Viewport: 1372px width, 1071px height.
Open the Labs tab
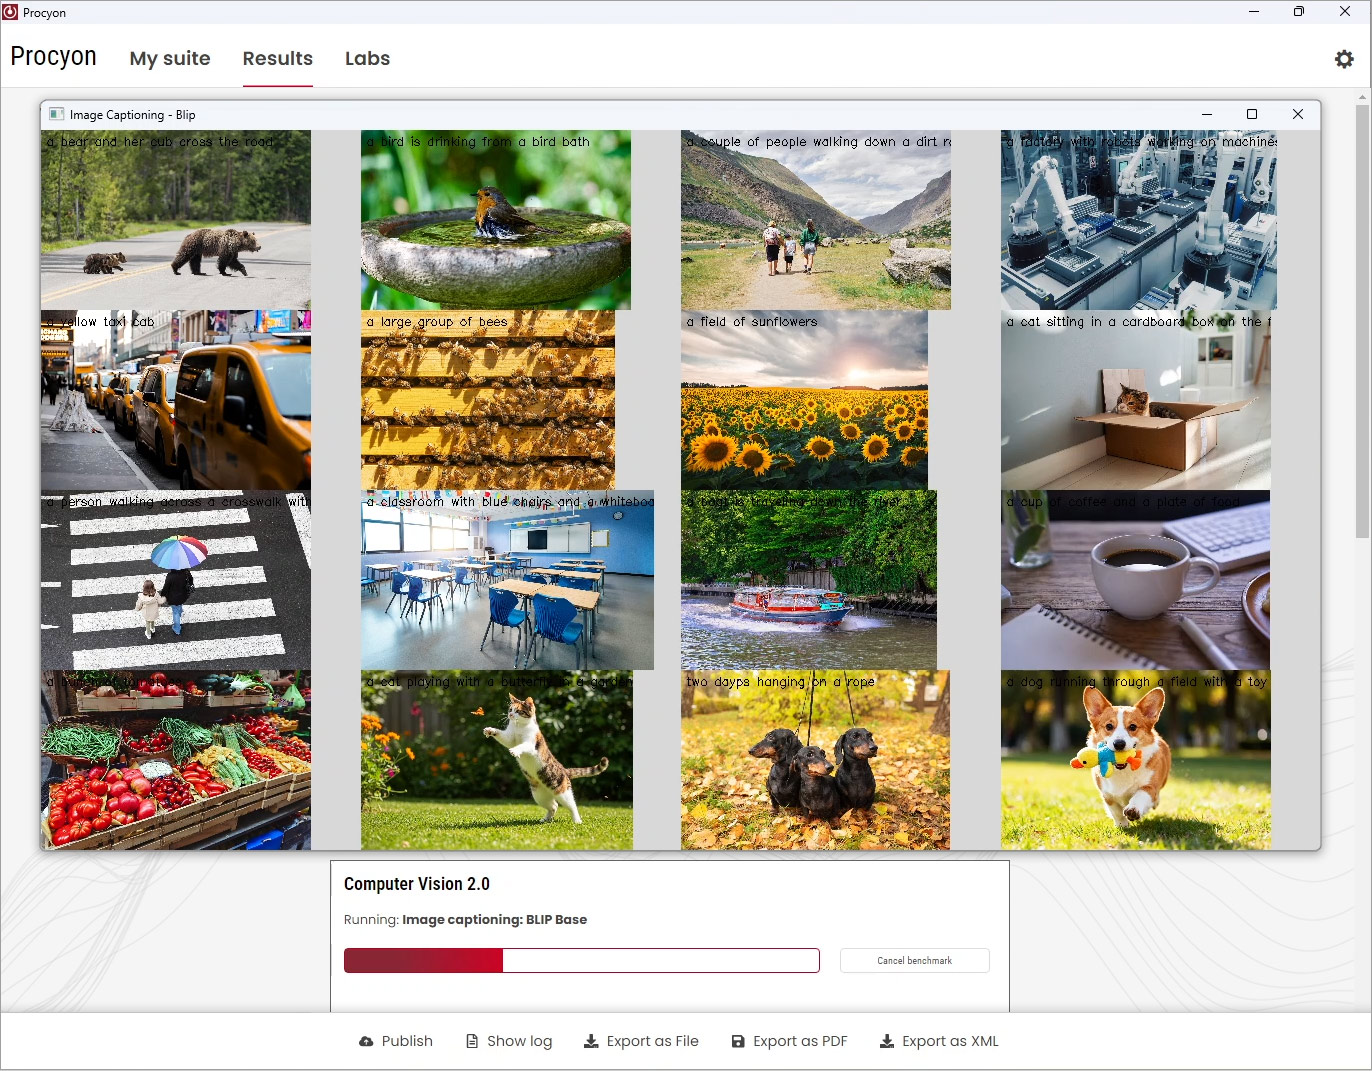tap(367, 58)
